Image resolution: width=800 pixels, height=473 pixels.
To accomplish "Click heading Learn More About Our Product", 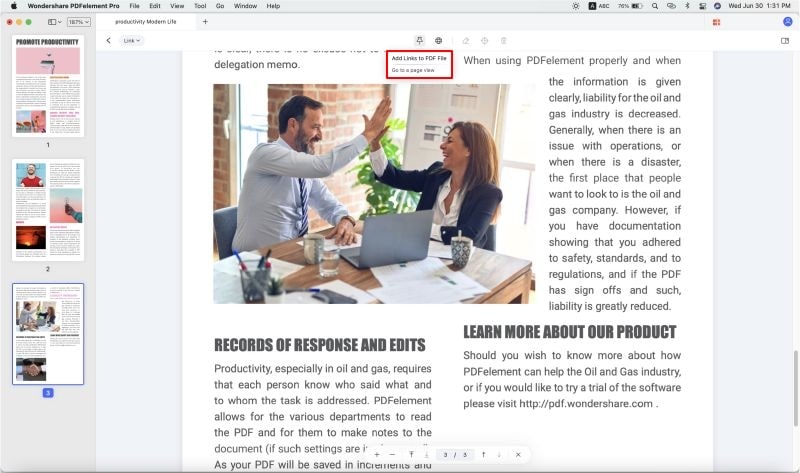I will pyautogui.click(x=569, y=332).
